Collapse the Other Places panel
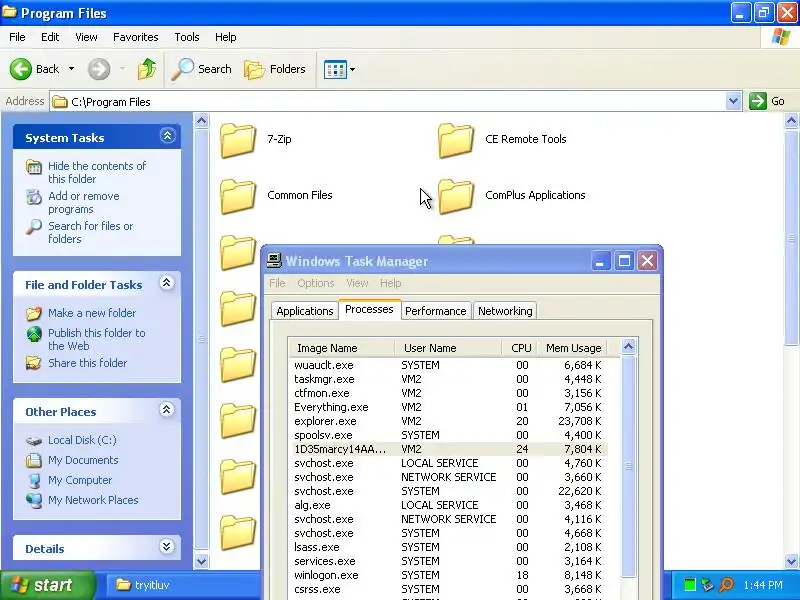The width and height of the screenshot is (800, 600). coord(166,409)
